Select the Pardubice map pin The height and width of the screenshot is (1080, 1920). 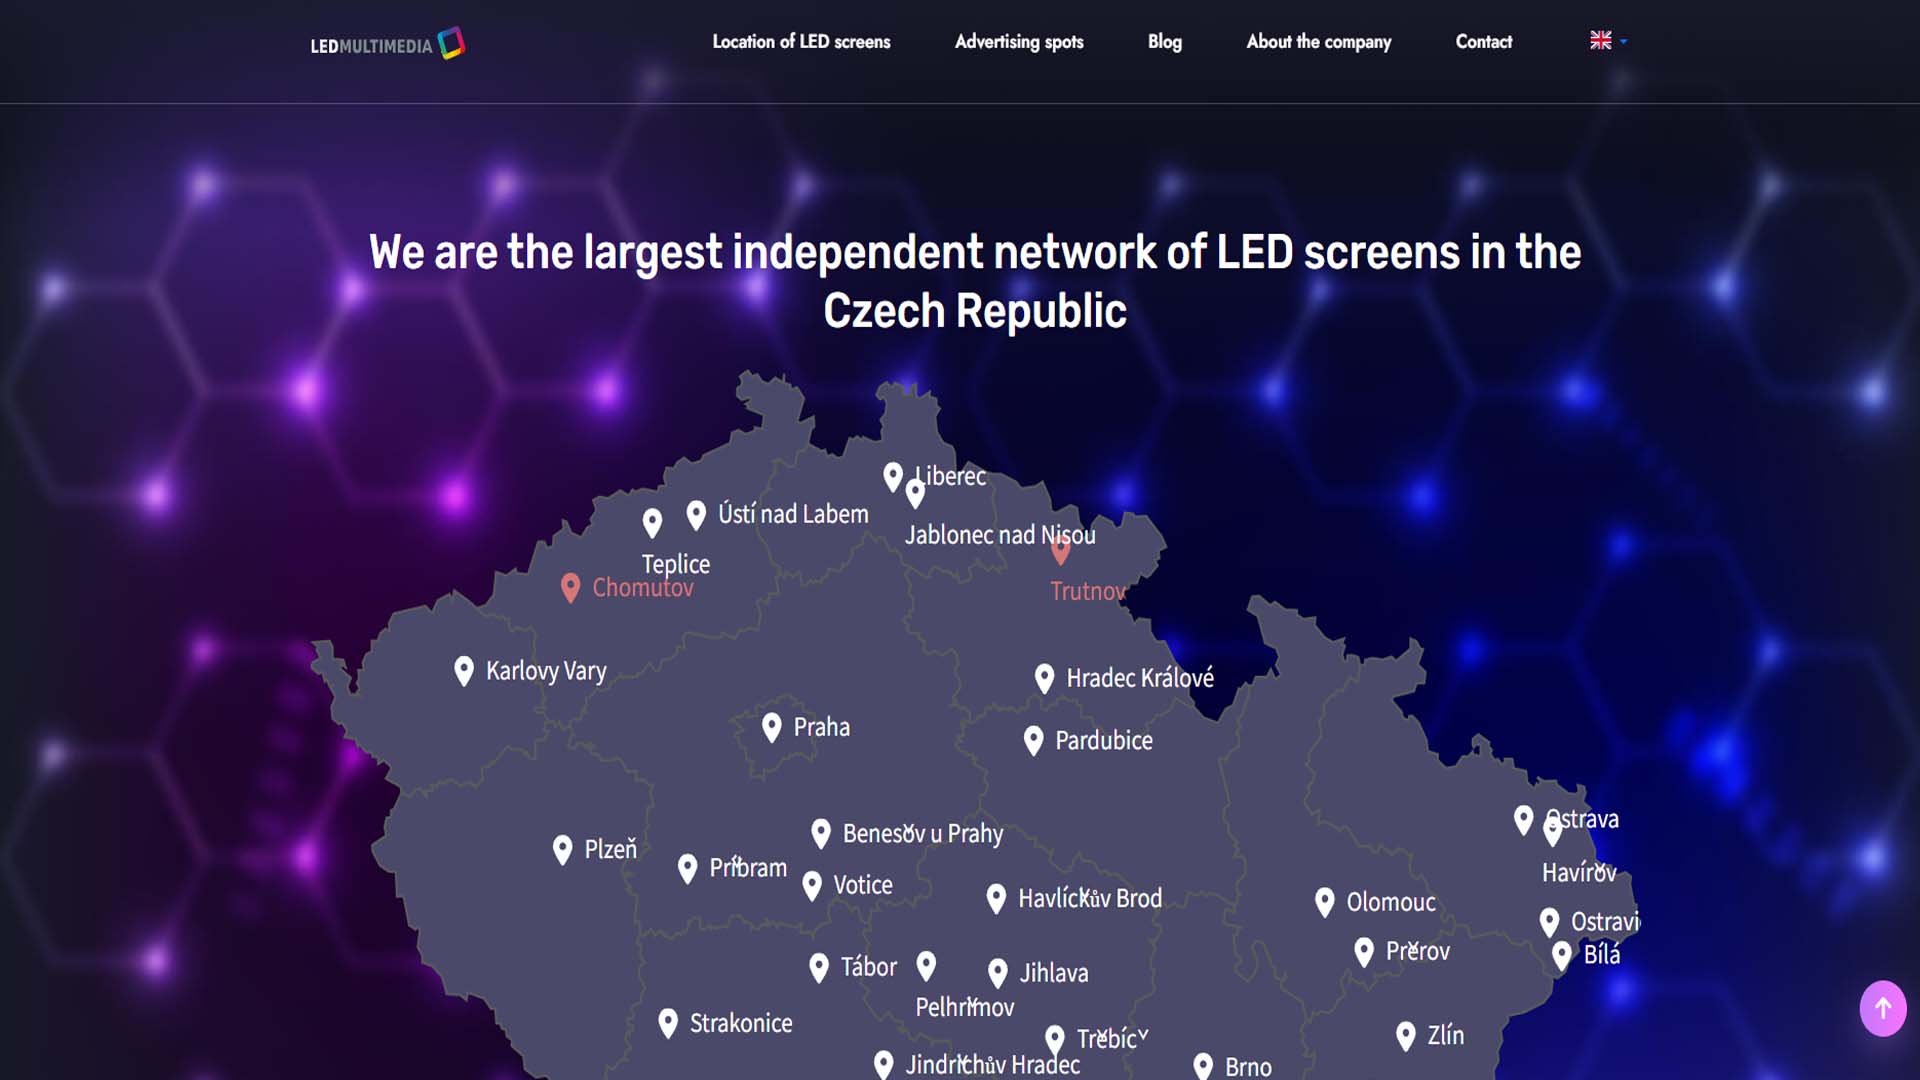(1033, 741)
